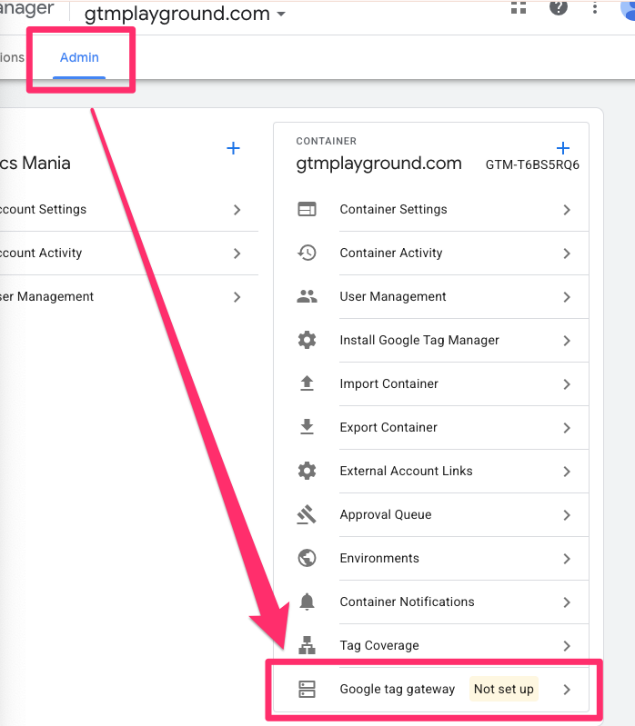Expand the External Account Links chevron
635x726 pixels.
(567, 471)
